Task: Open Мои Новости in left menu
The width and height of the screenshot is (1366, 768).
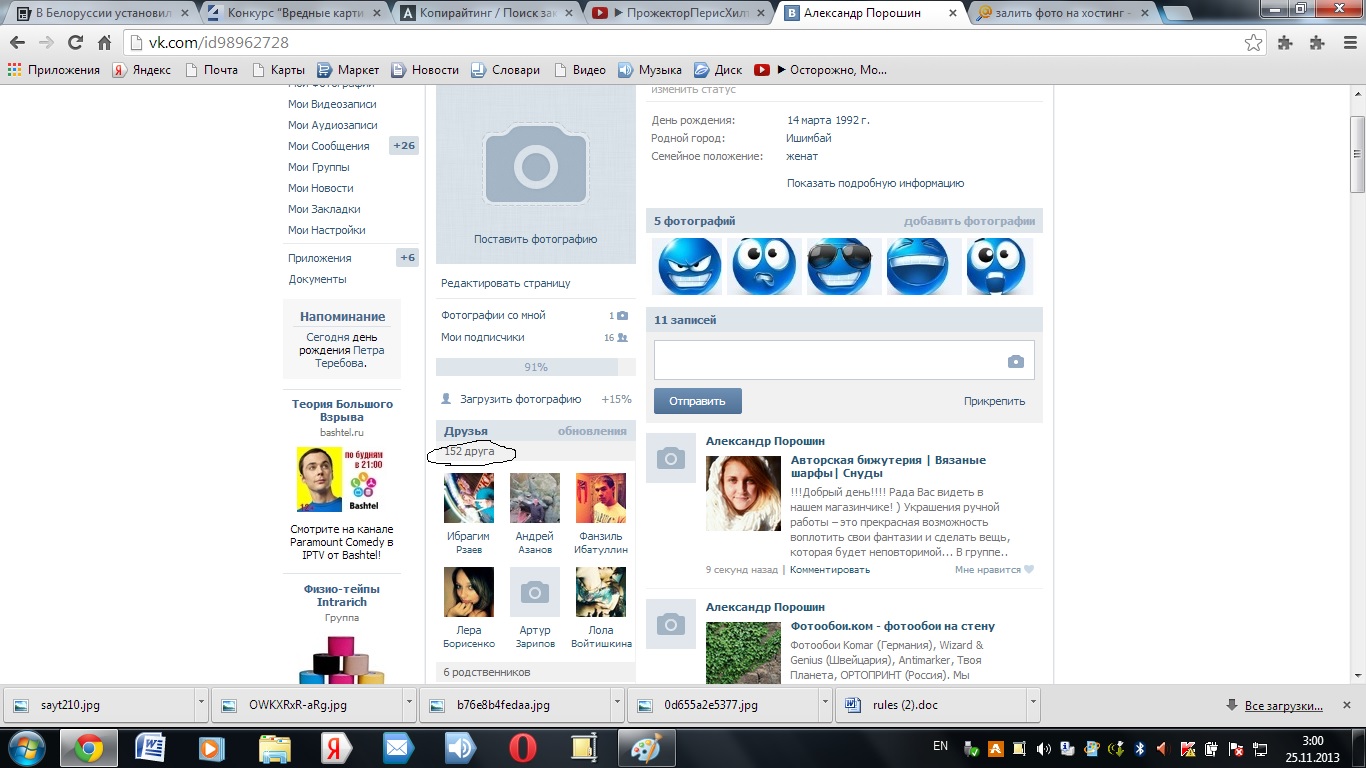Action: click(320, 188)
